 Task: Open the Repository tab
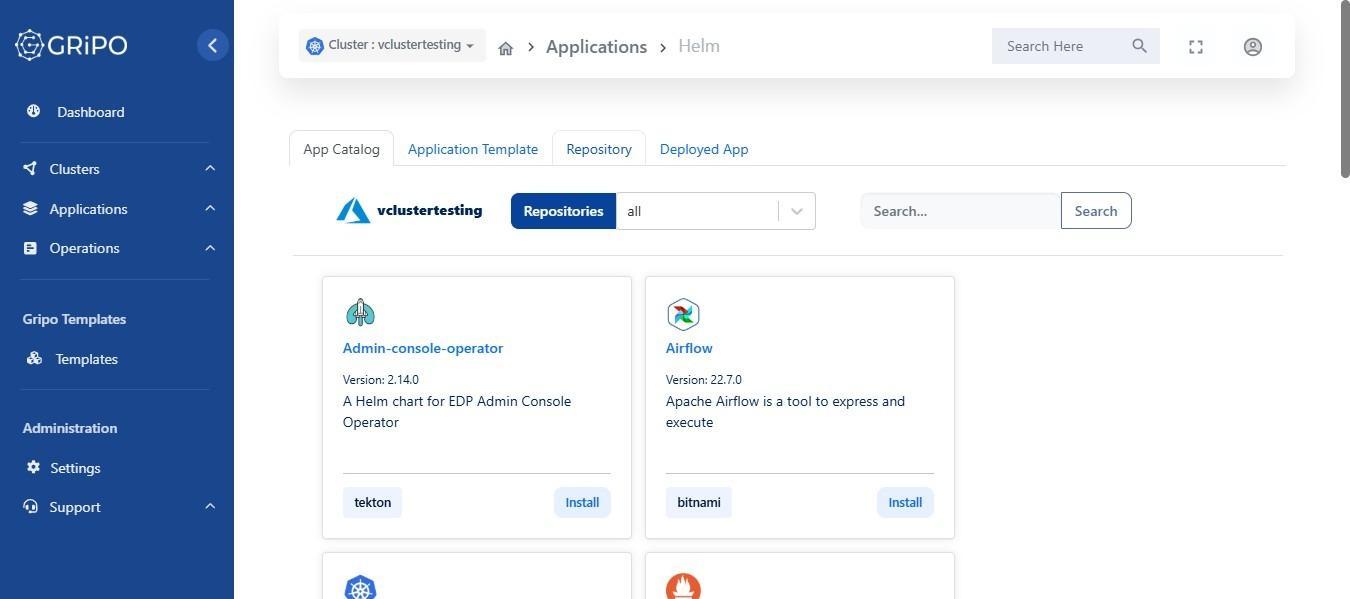pos(599,149)
